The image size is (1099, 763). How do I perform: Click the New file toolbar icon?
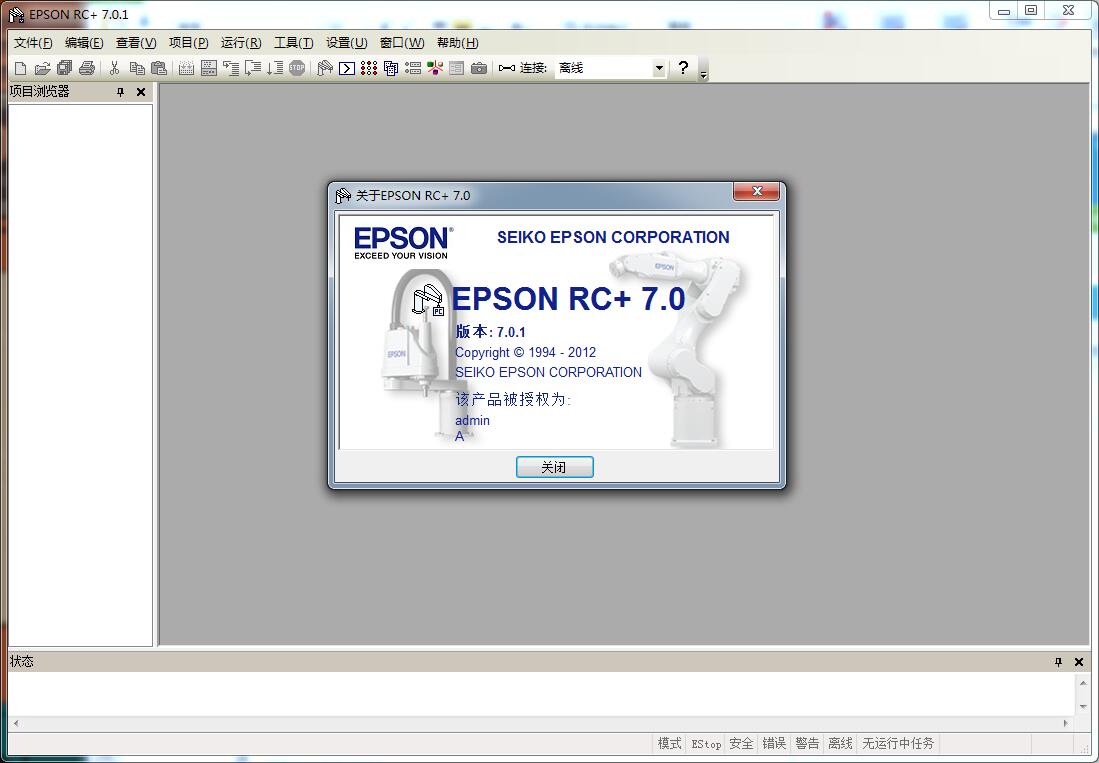(20, 68)
